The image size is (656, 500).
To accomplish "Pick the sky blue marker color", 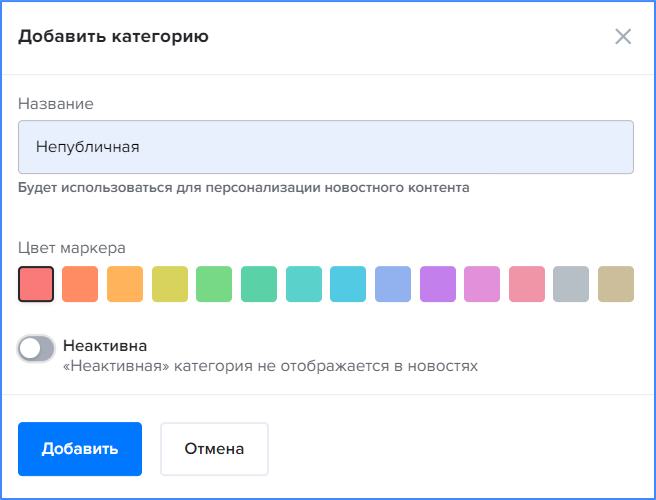I will 348,284.
